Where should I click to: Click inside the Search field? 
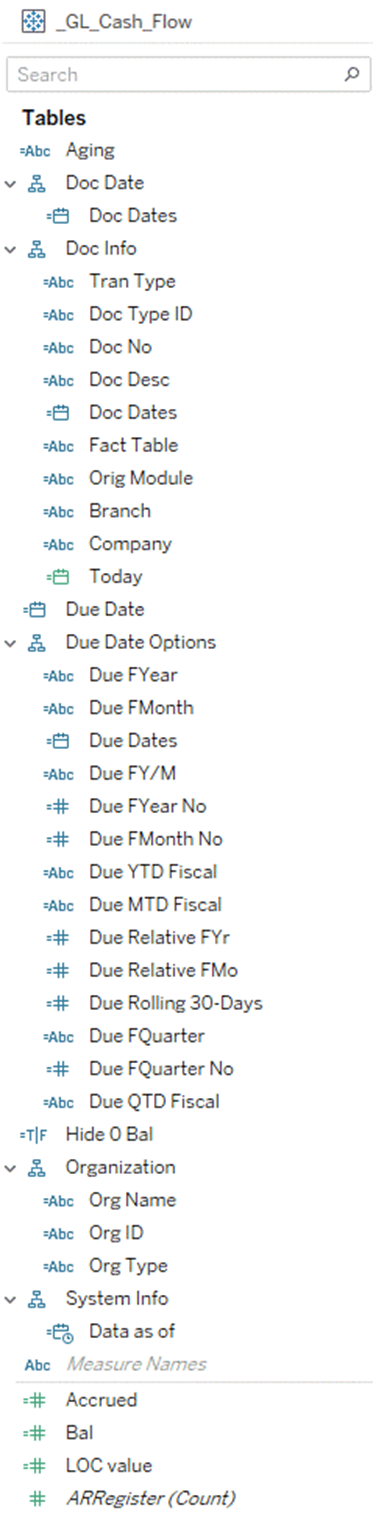(x=175, y=74)
